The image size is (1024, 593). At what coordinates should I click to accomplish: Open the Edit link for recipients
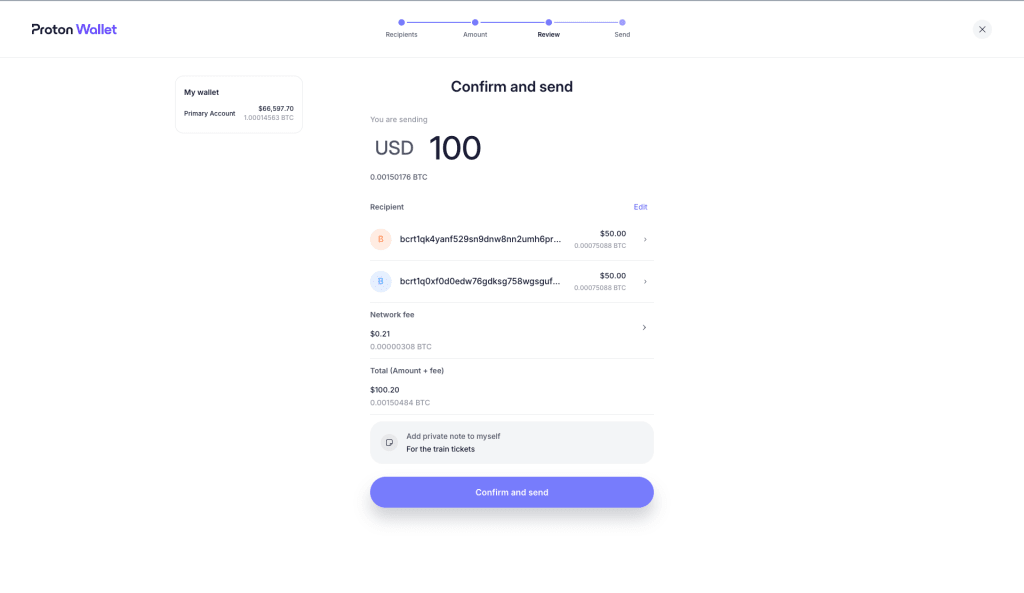click(640, 207)
